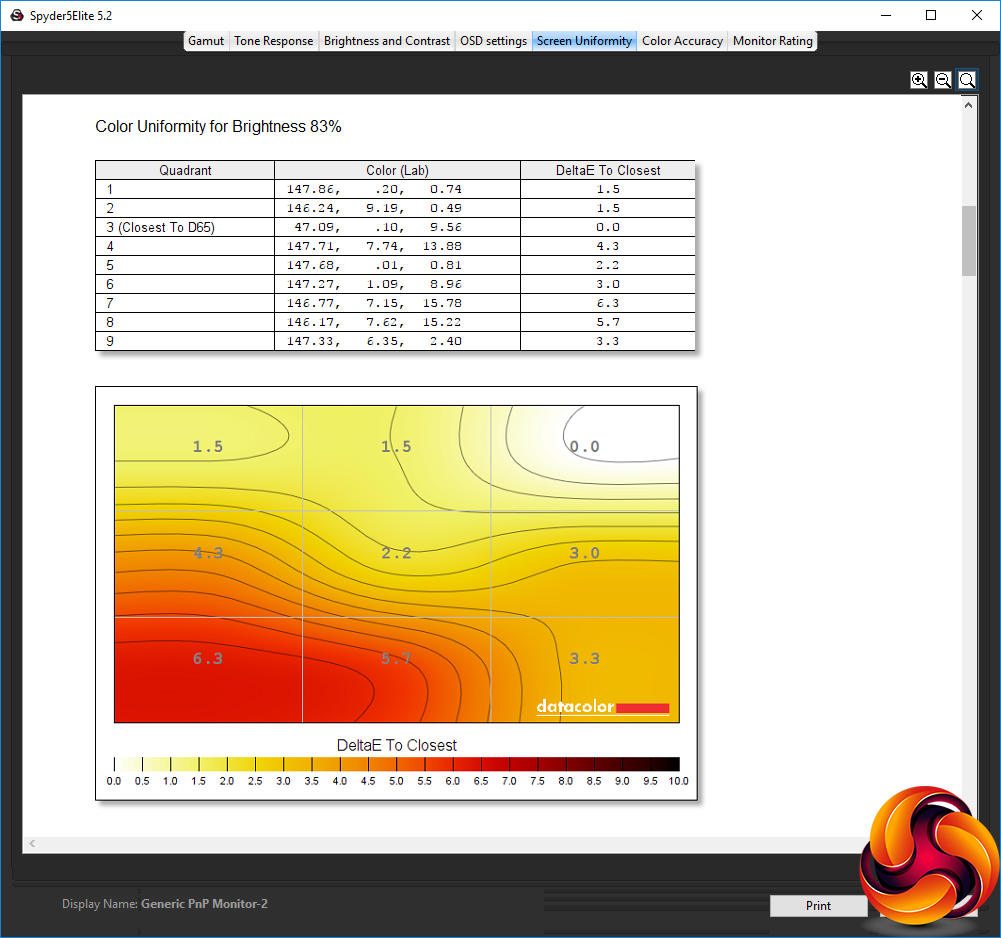Click the DeltaE cell showing 6.3 in table
Screen dimensions: 1001x938
point(608,303)
